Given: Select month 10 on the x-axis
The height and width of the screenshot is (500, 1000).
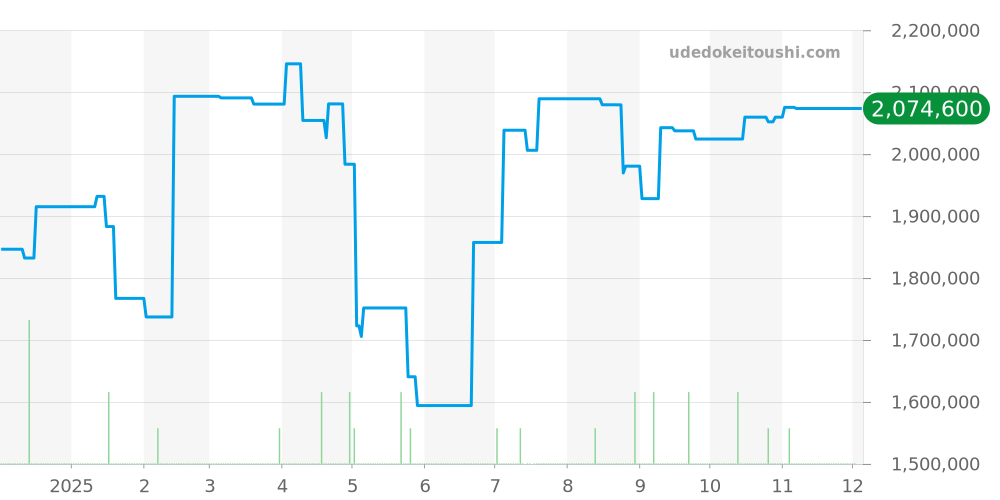Looking at the screenshot, I should click(709, 486).
